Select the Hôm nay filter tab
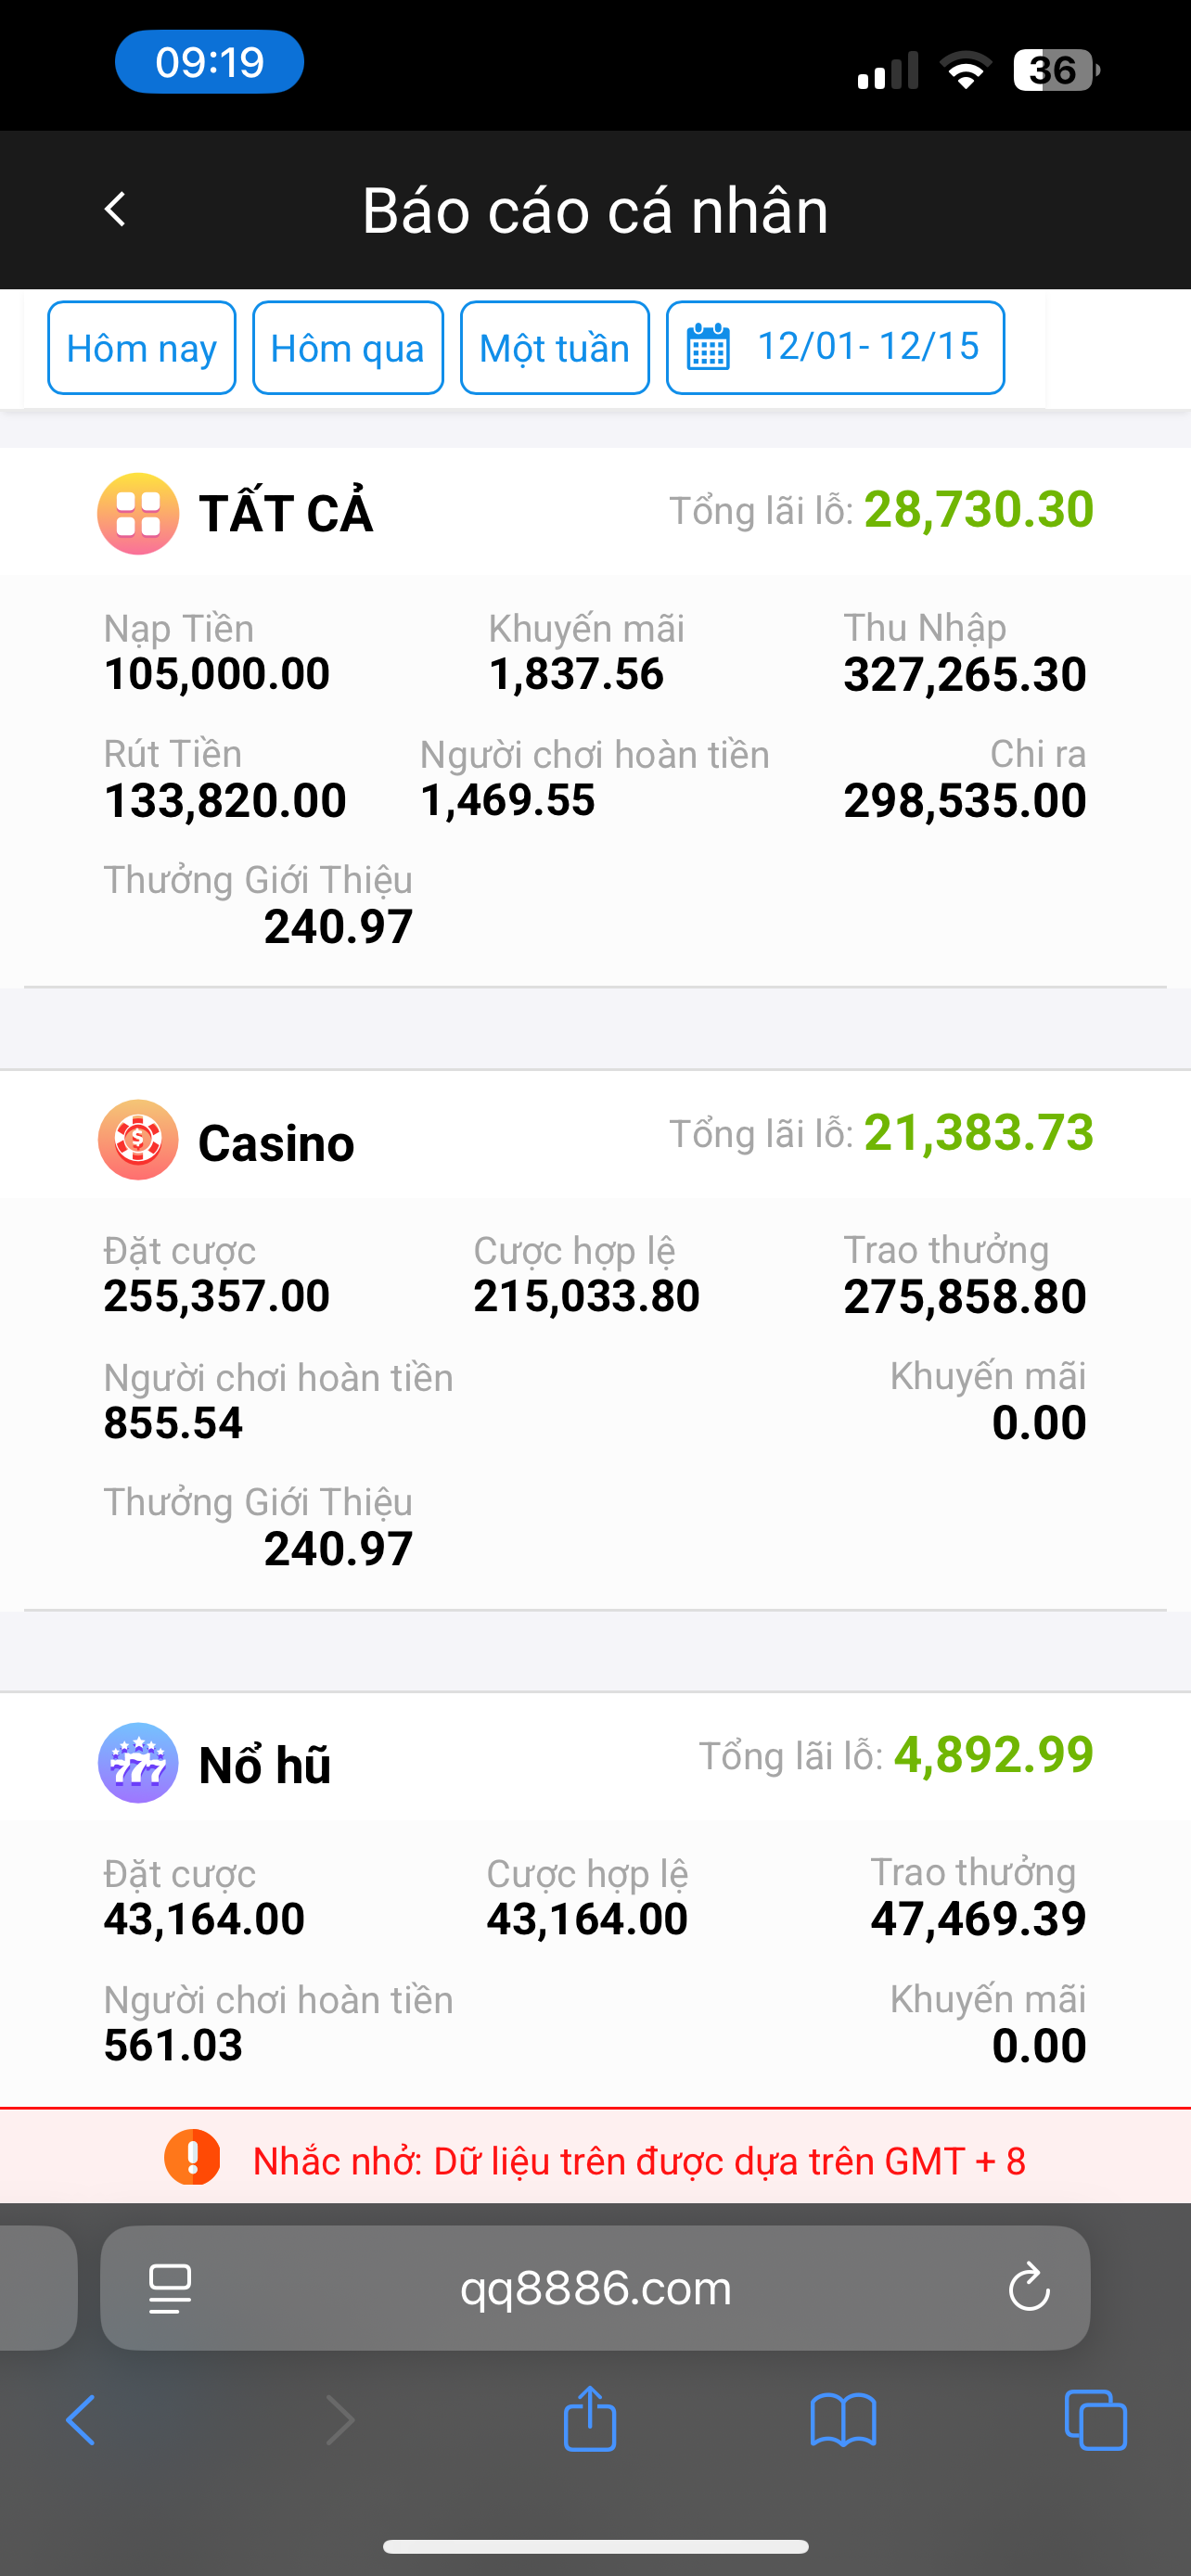 click(x=142, y=348)
